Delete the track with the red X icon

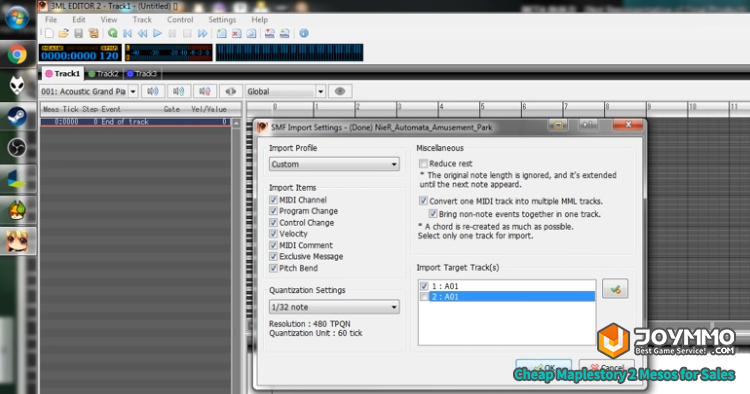click(x=236, y=33)
